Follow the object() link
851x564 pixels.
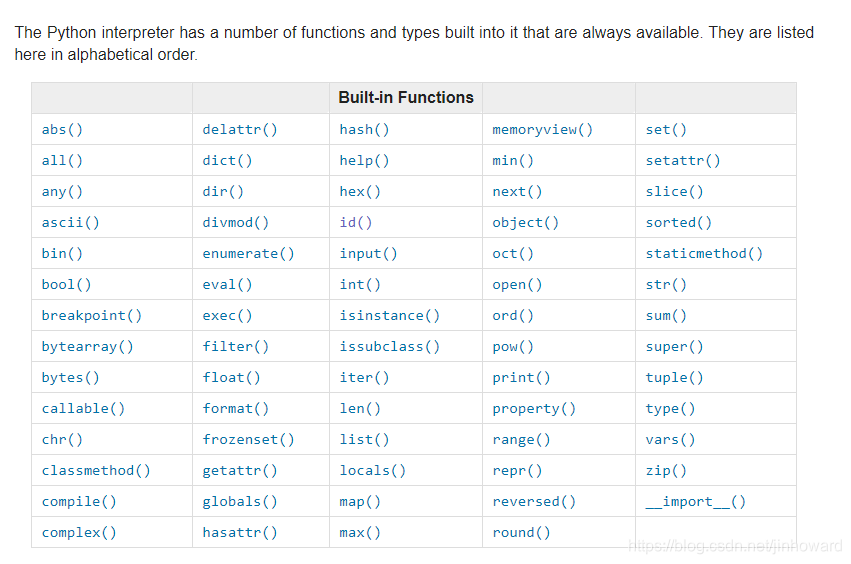(525, 222)
